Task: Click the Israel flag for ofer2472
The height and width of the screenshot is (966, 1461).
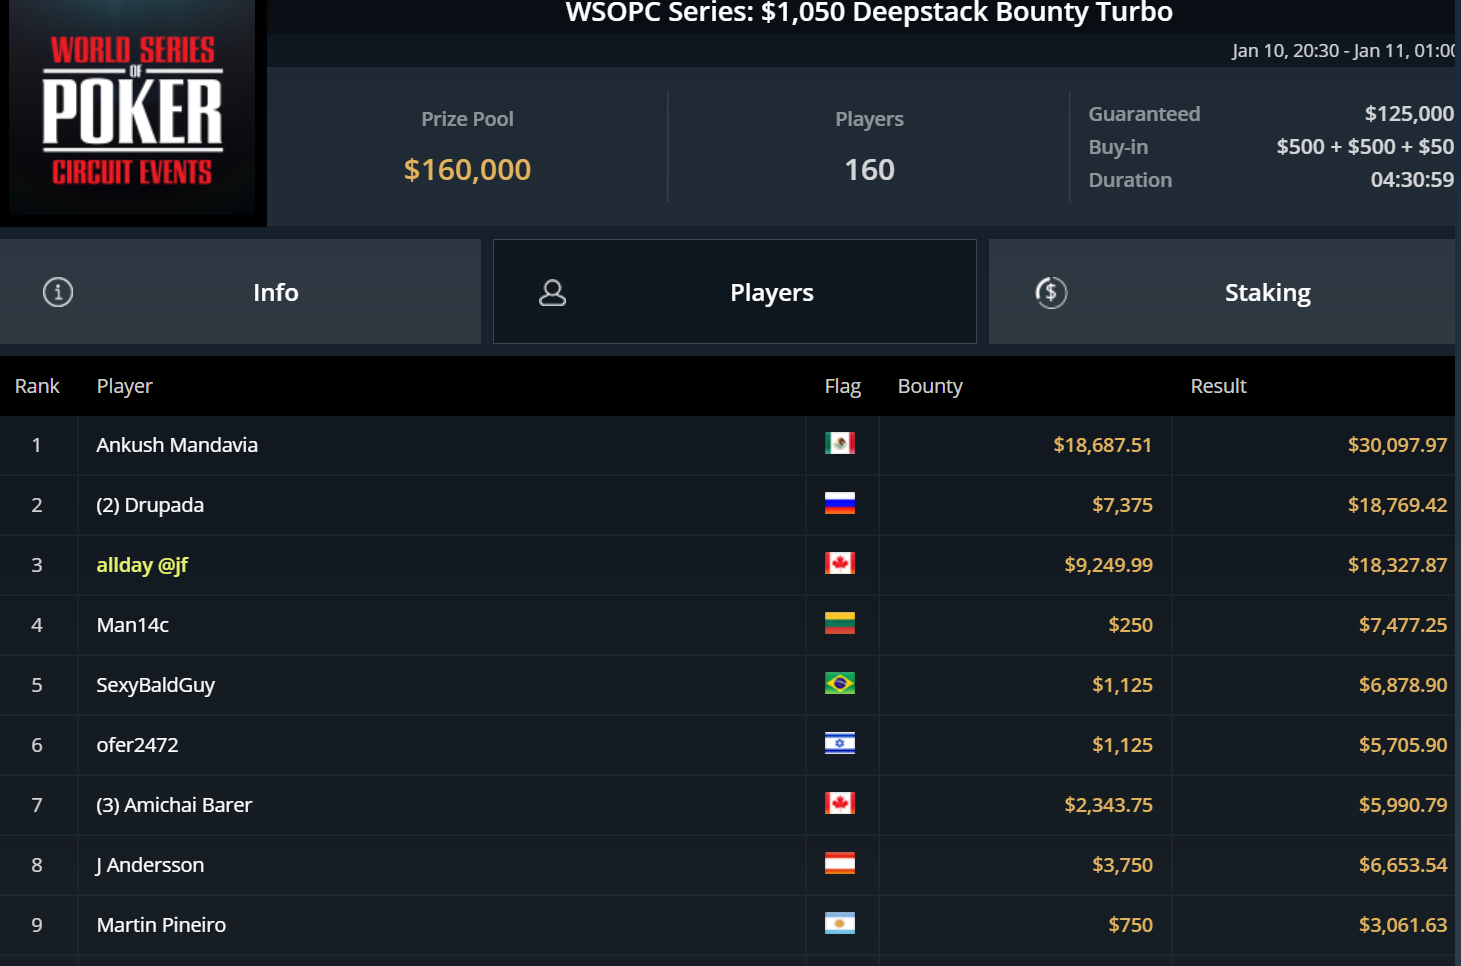Action: 840,743
